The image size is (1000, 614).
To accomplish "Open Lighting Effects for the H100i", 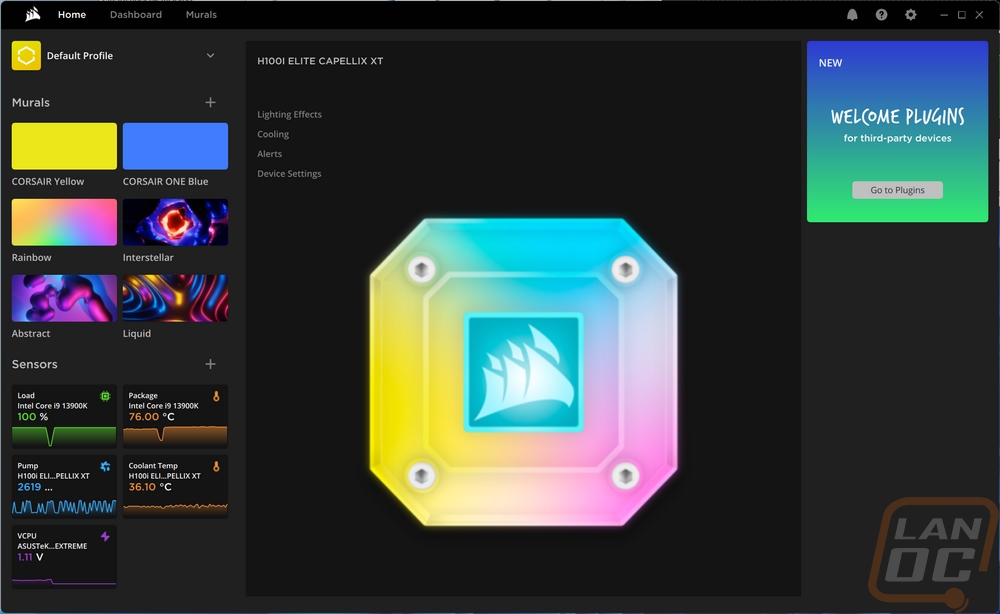I will [x=290, y=114].
